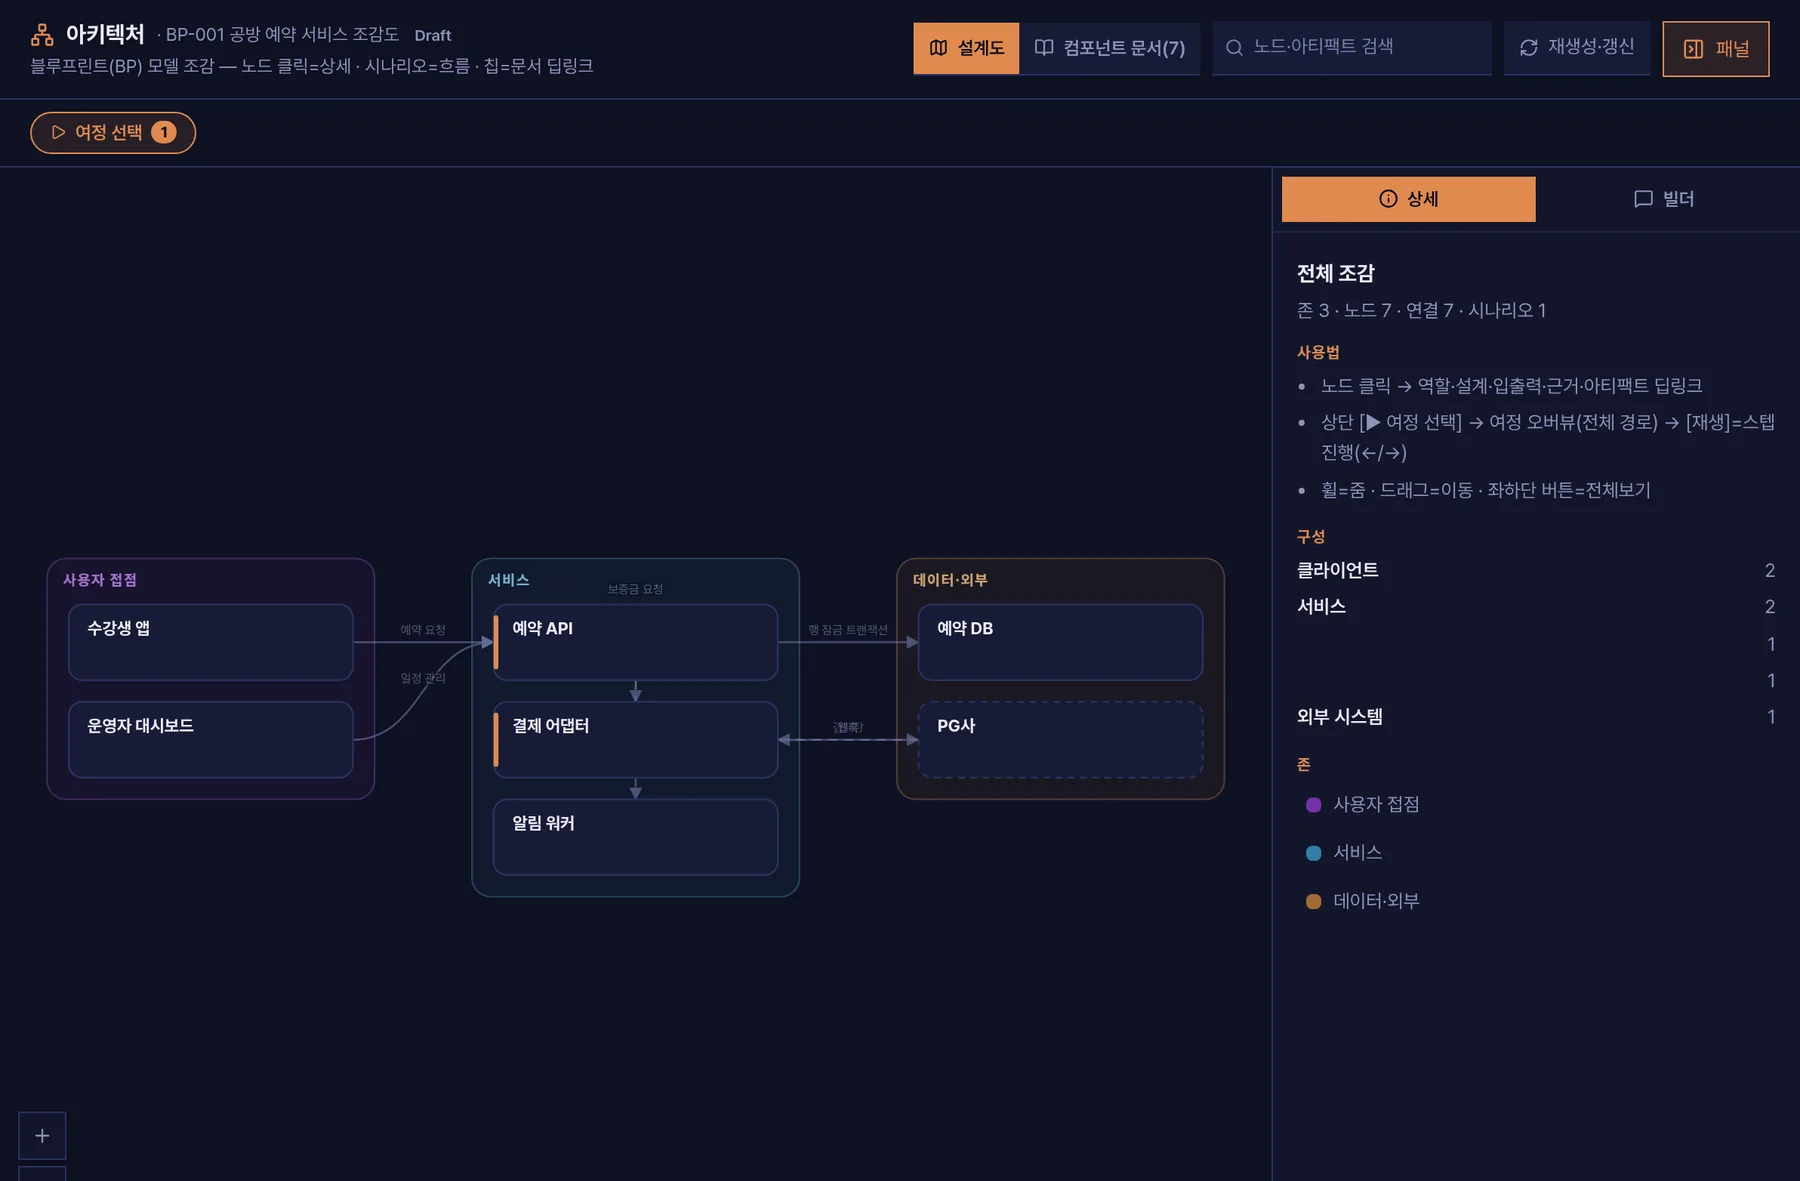This screenshot has height=1181, width=1800.
Task: Switch to the 설계도 tab
Action: coord(966,48)
